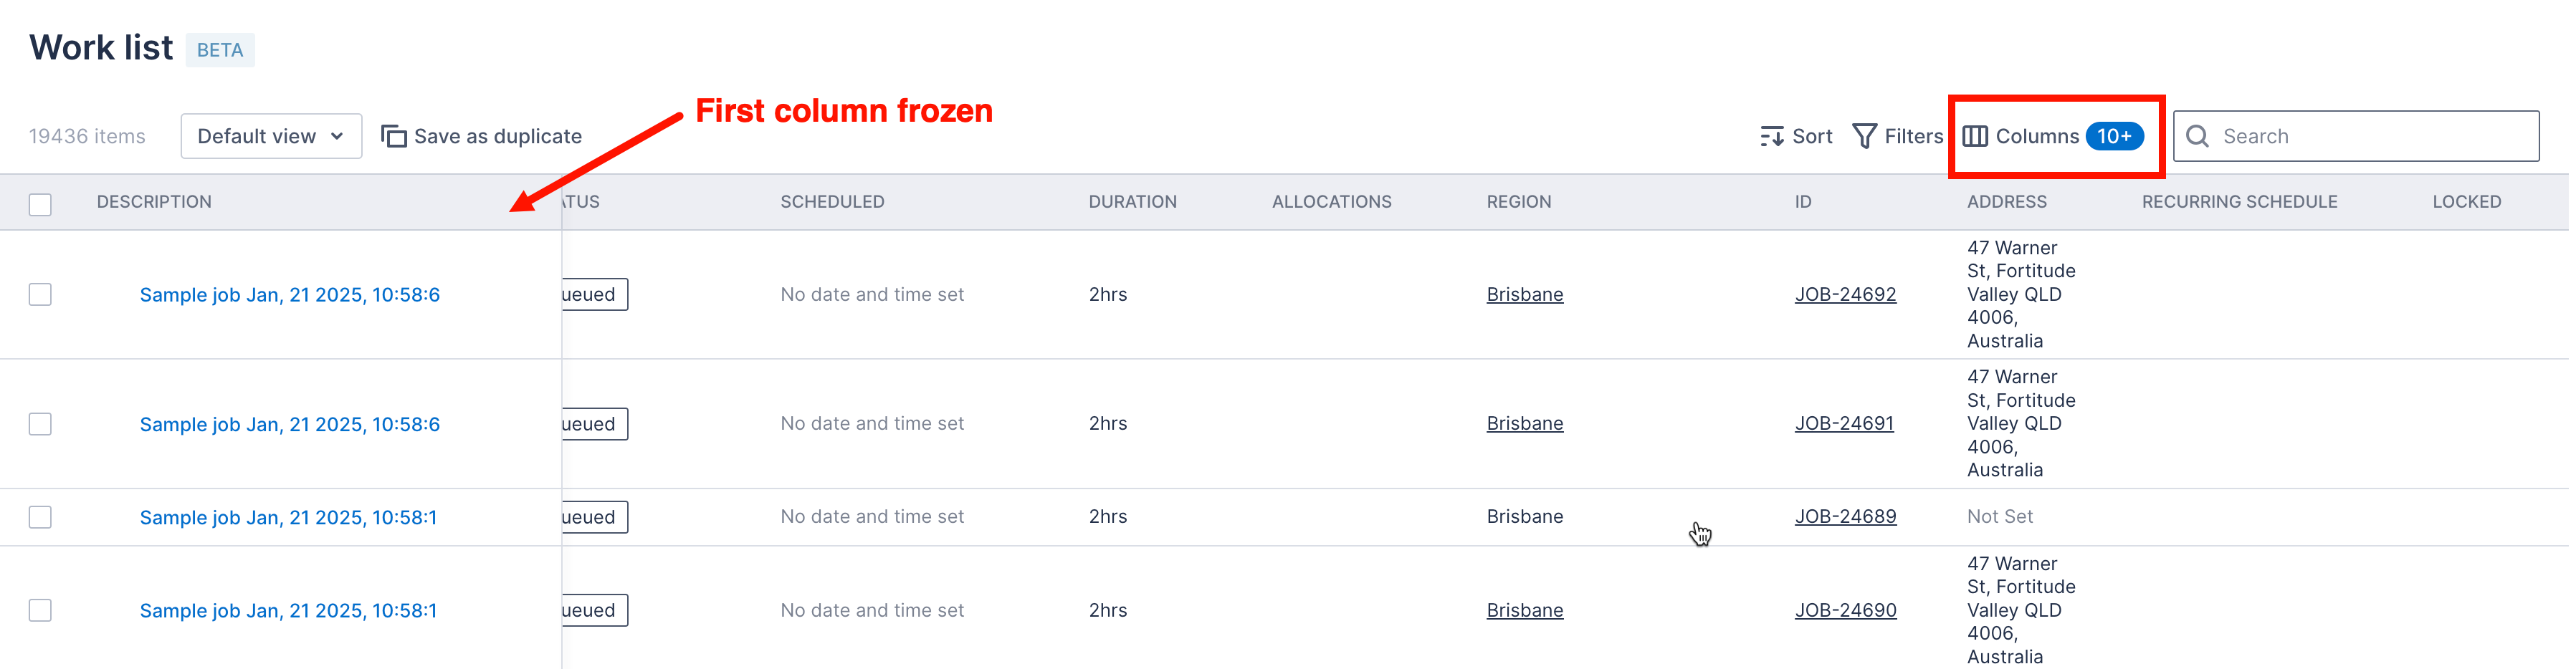Check the checkbox for the JOB-24689 row
Screen dimensions: 2576x669
click(x=39, y=517)
